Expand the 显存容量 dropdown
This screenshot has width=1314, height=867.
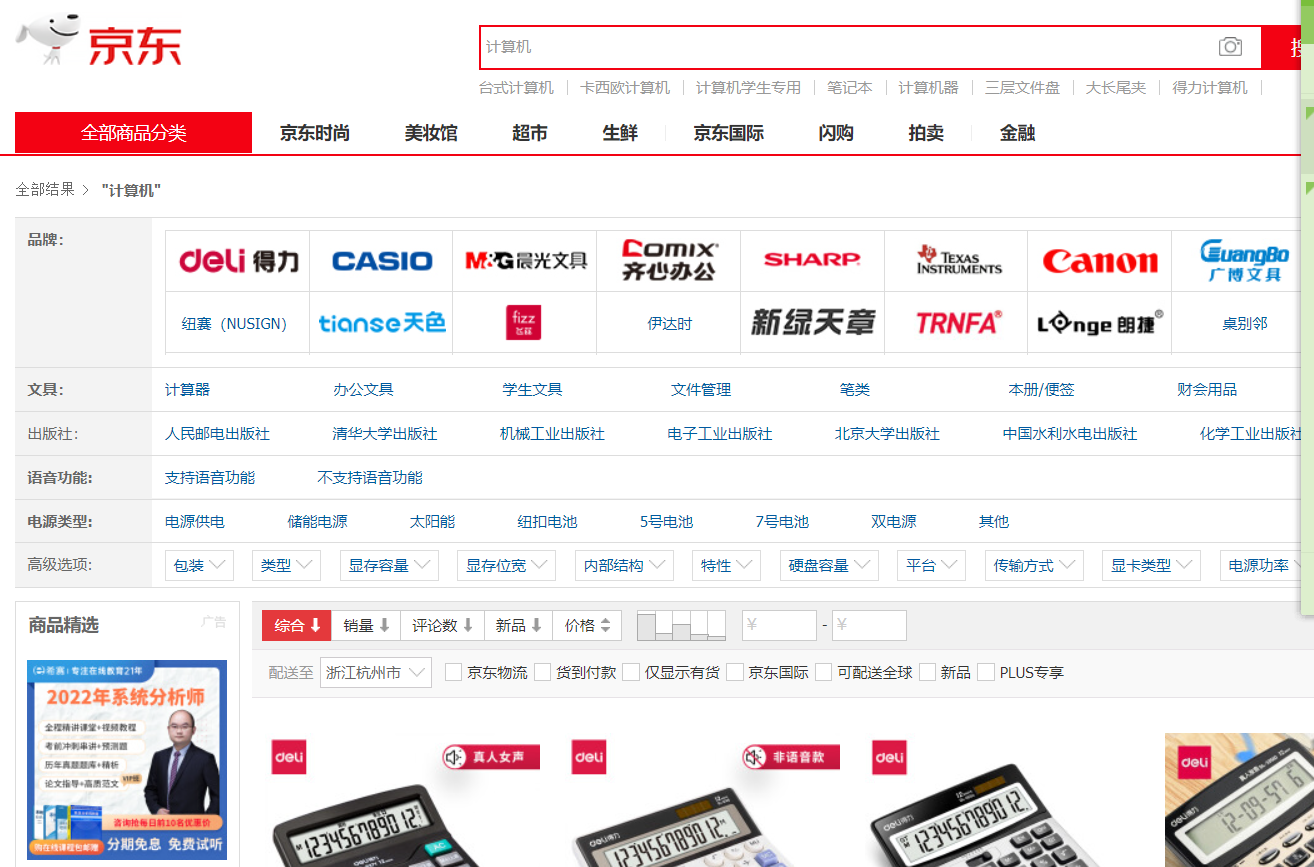click(389, 566)
